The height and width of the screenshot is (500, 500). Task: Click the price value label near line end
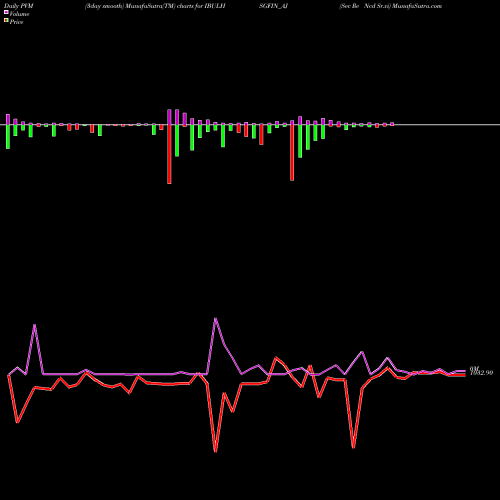[481, 373]
